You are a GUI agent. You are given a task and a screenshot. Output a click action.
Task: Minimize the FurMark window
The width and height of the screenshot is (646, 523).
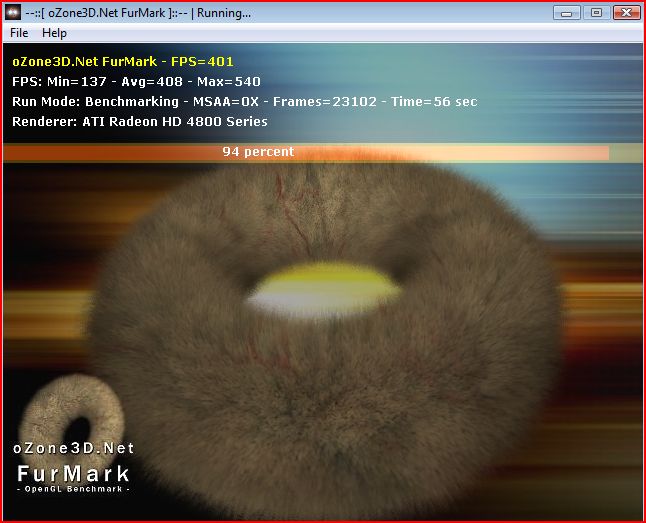pos(566,13)
